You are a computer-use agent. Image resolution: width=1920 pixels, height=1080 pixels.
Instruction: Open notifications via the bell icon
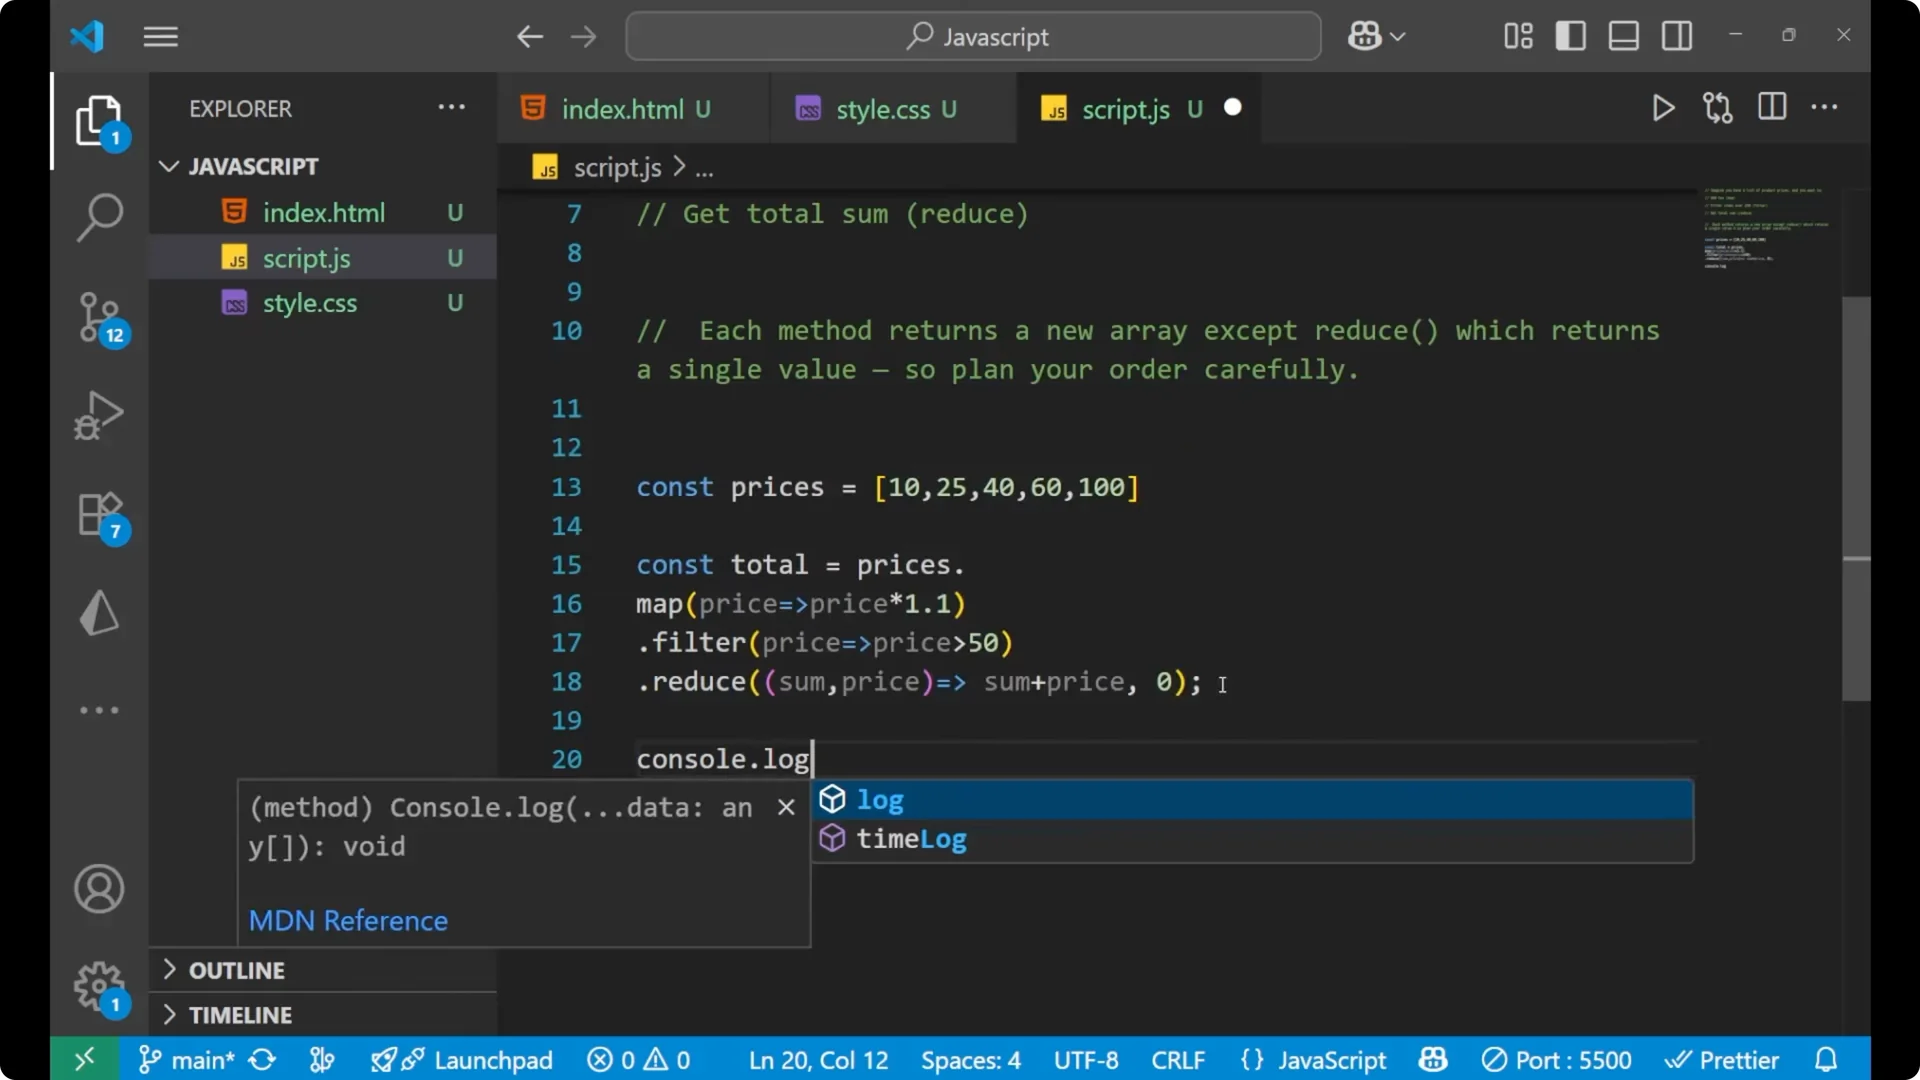click(x=1827, y=1059)
